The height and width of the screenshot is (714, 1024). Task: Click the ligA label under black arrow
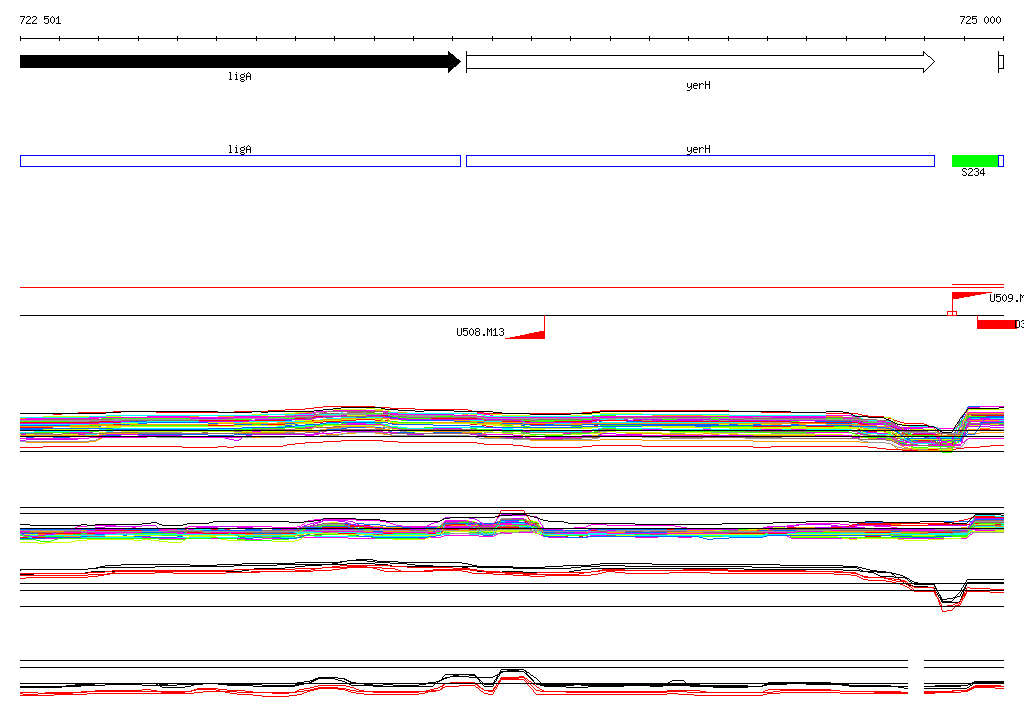pyautogui.click(x=239, y=76)
